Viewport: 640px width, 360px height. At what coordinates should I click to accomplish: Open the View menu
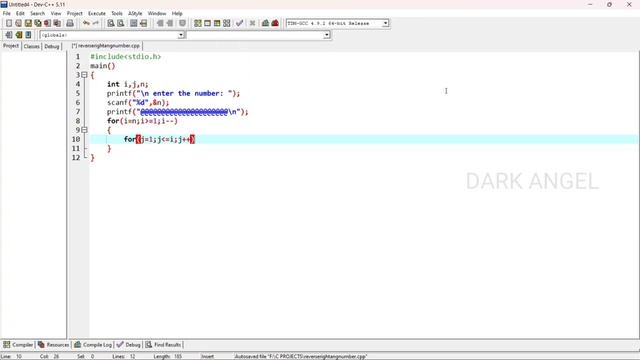(x=56, y=13)
